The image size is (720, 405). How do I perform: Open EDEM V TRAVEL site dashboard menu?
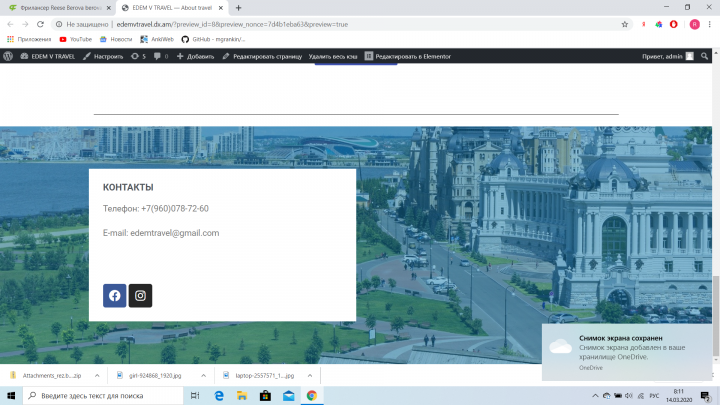pos(47,56)
